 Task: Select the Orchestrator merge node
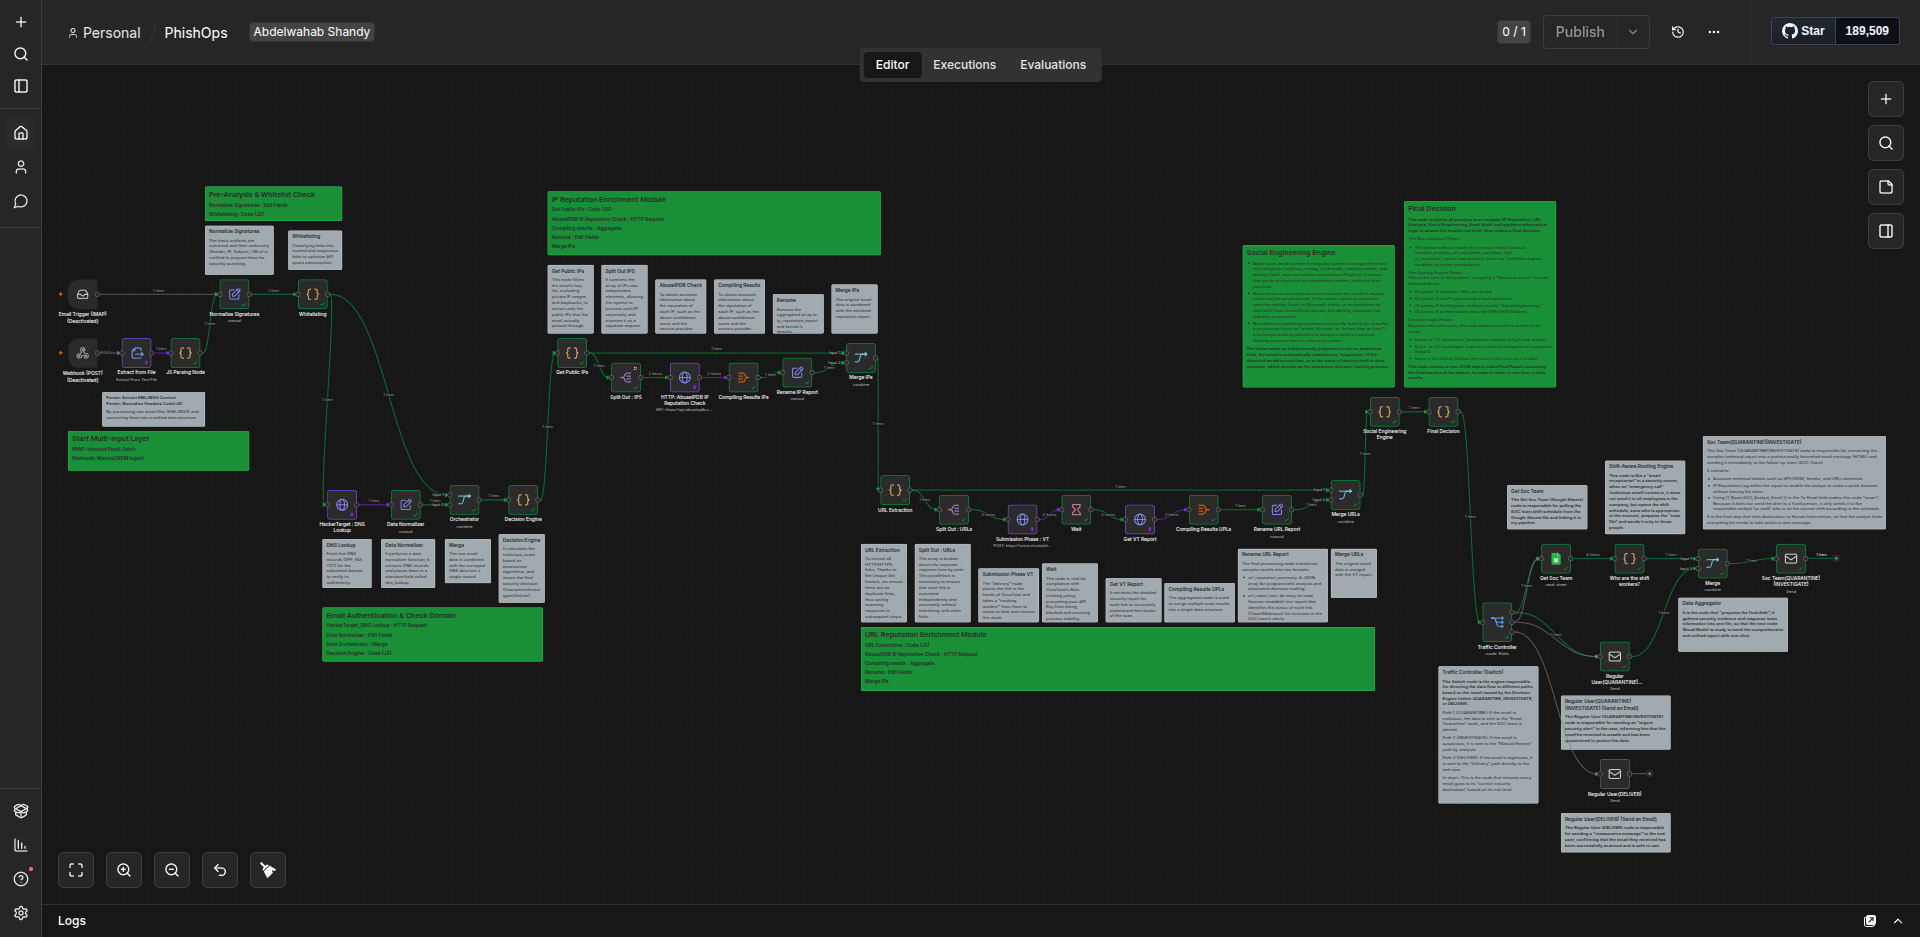click(464, 499)
